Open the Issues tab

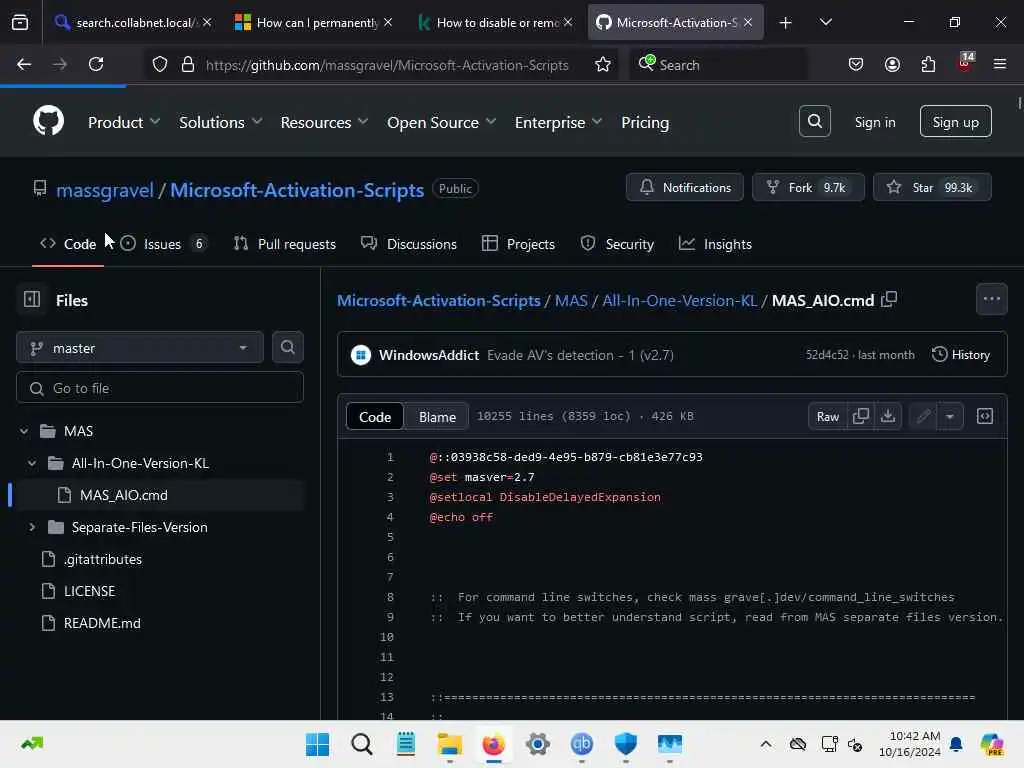[165, 244]
